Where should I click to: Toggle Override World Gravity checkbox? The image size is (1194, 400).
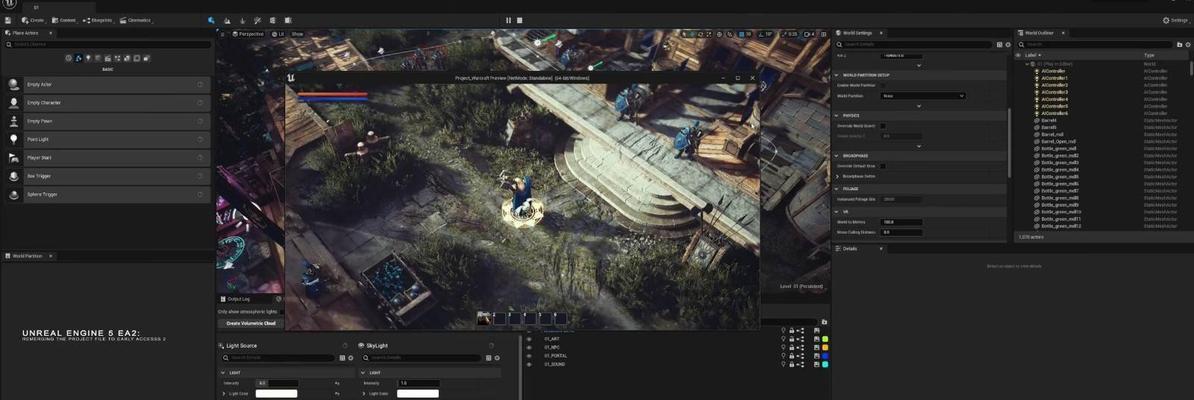tap(883, 126)
